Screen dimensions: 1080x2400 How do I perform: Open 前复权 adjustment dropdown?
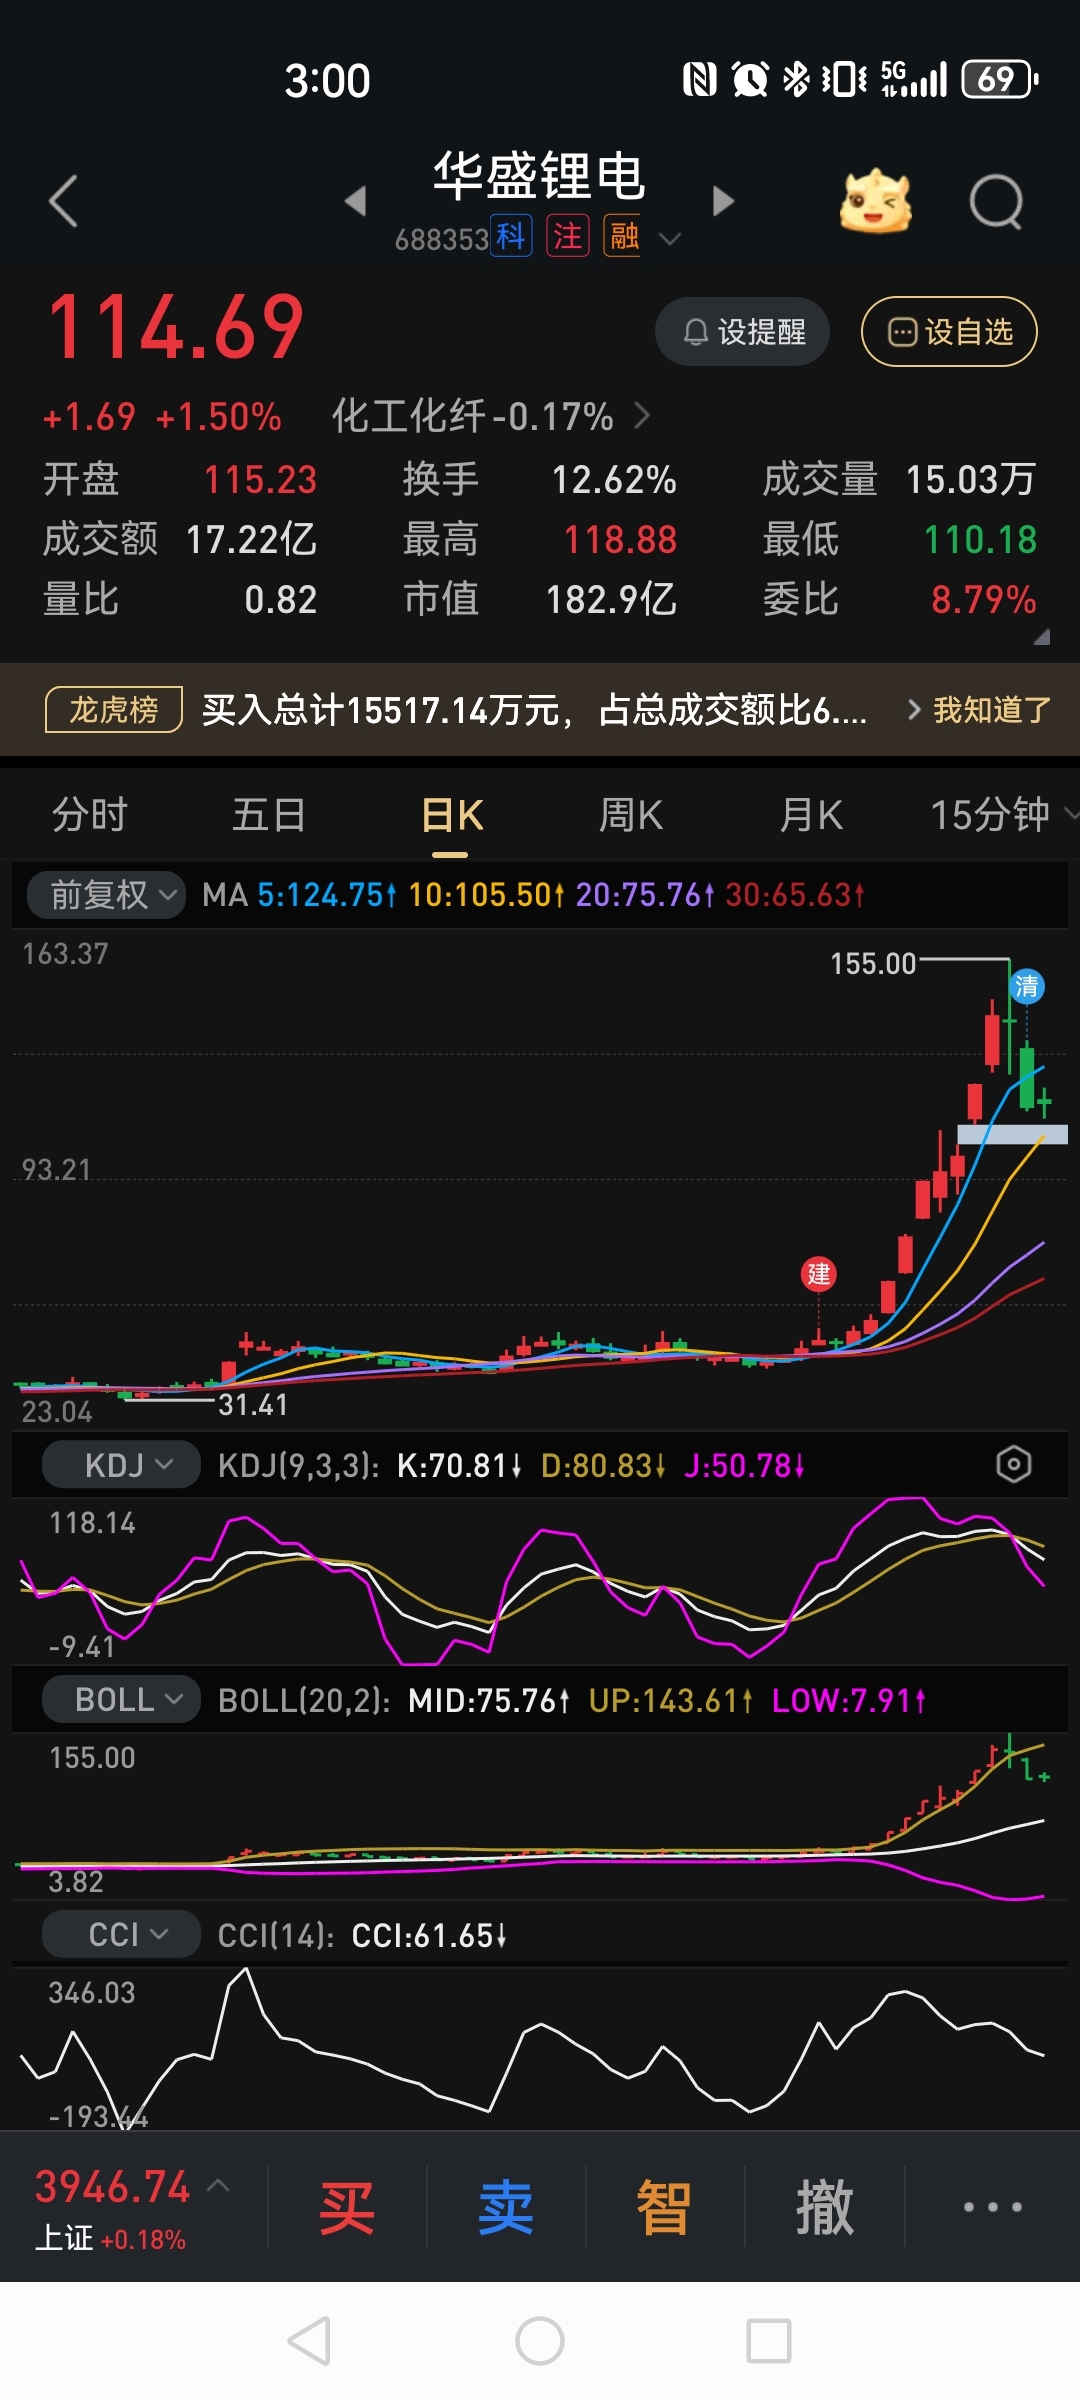(106, 894)
